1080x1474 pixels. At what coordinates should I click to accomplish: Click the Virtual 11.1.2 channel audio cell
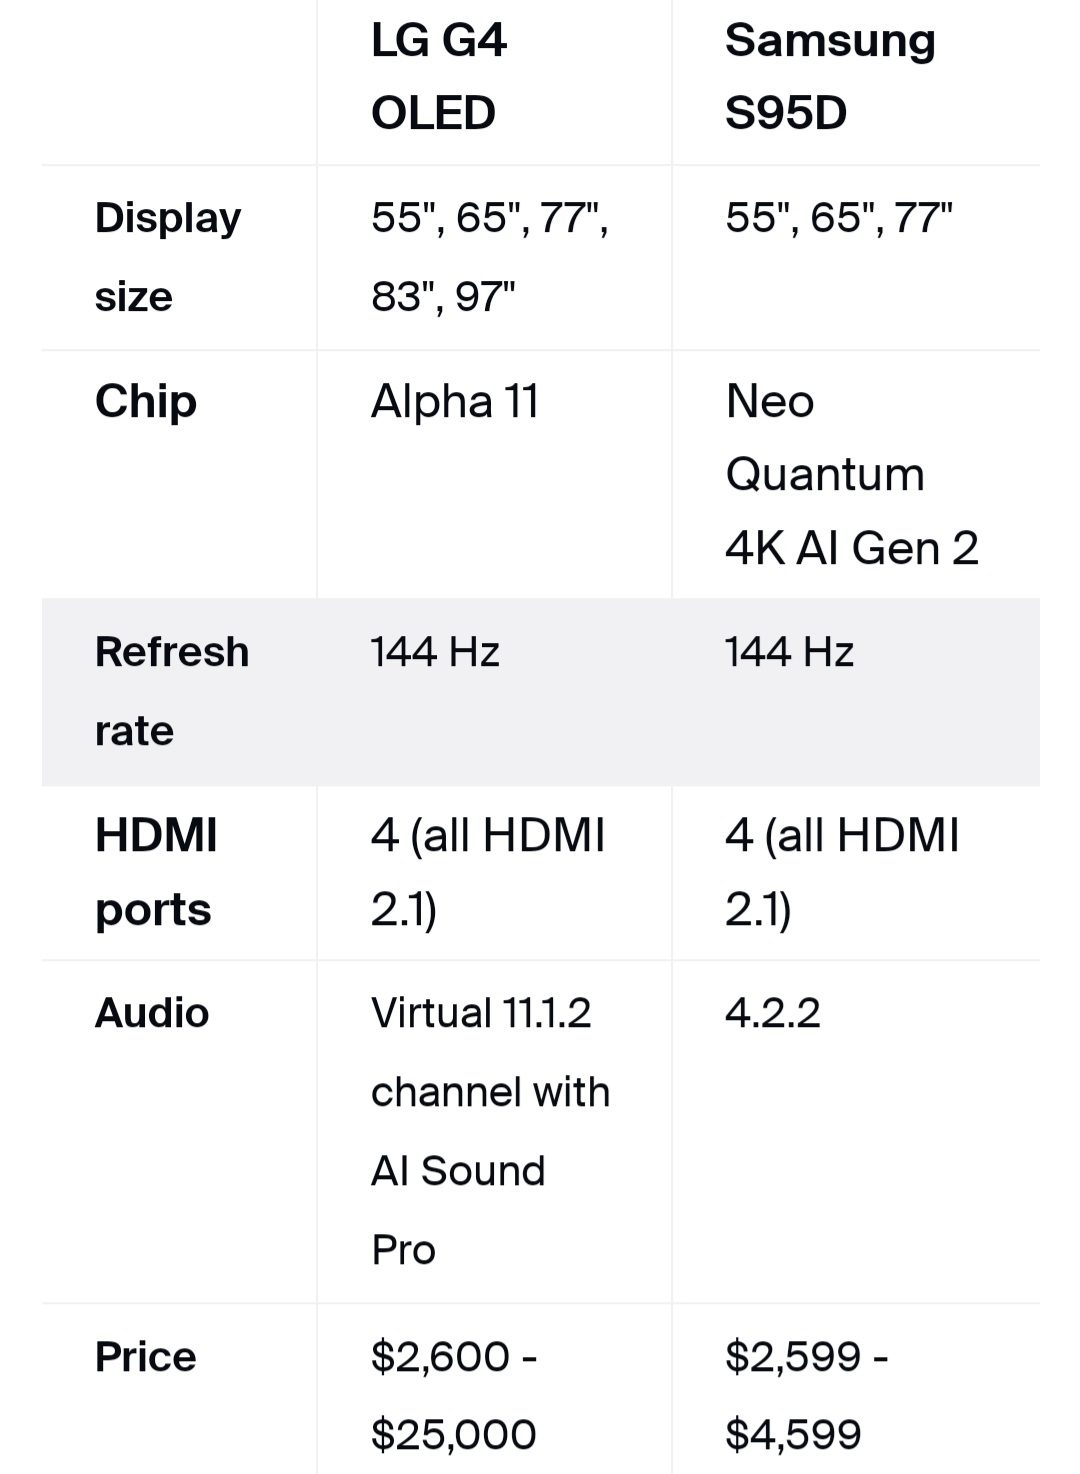pyautogui.click(x=489, y=1131)
